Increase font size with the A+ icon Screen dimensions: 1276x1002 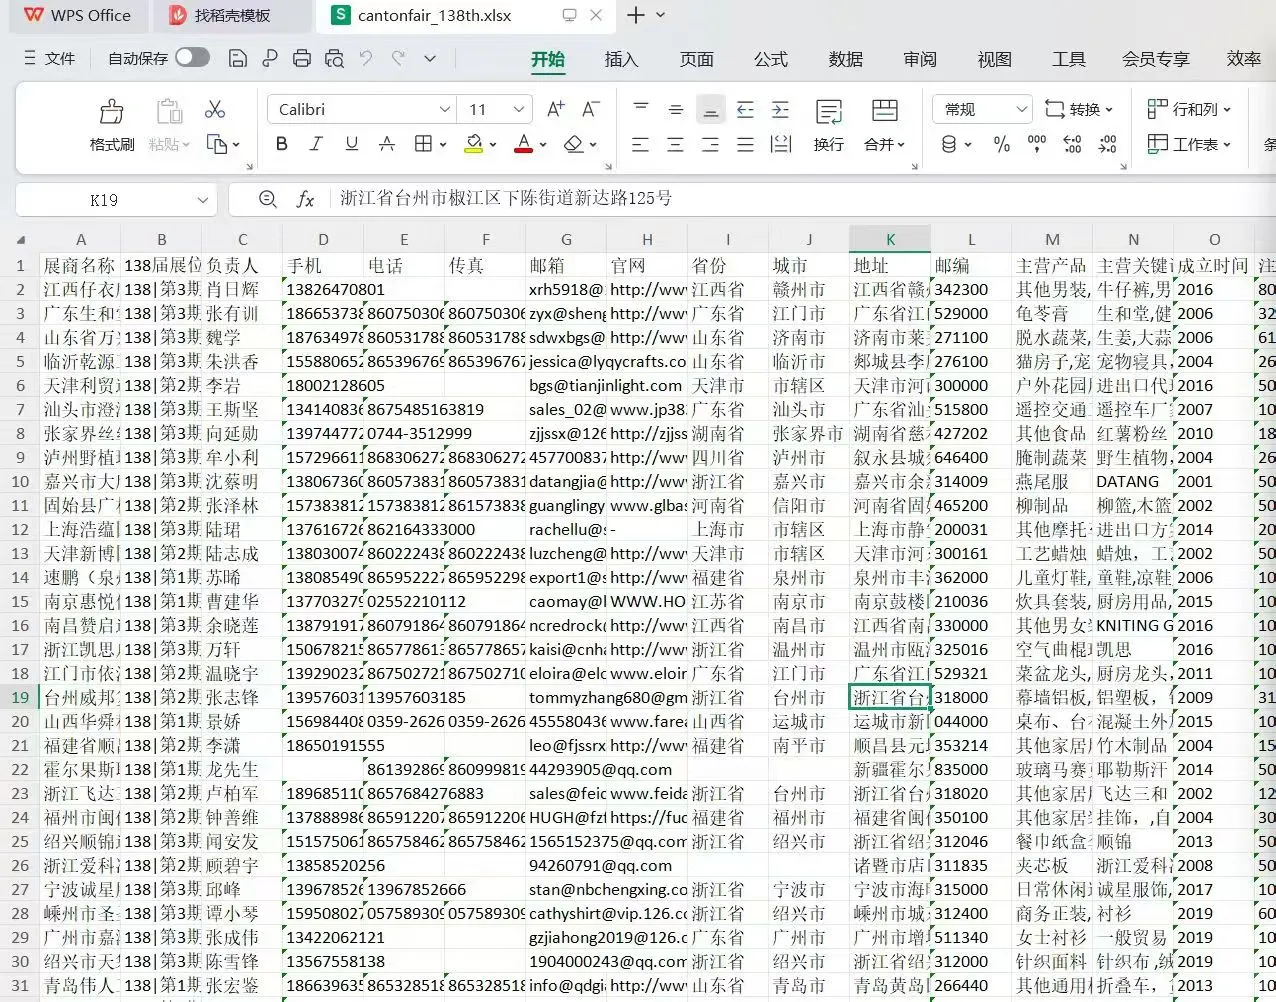556,109
